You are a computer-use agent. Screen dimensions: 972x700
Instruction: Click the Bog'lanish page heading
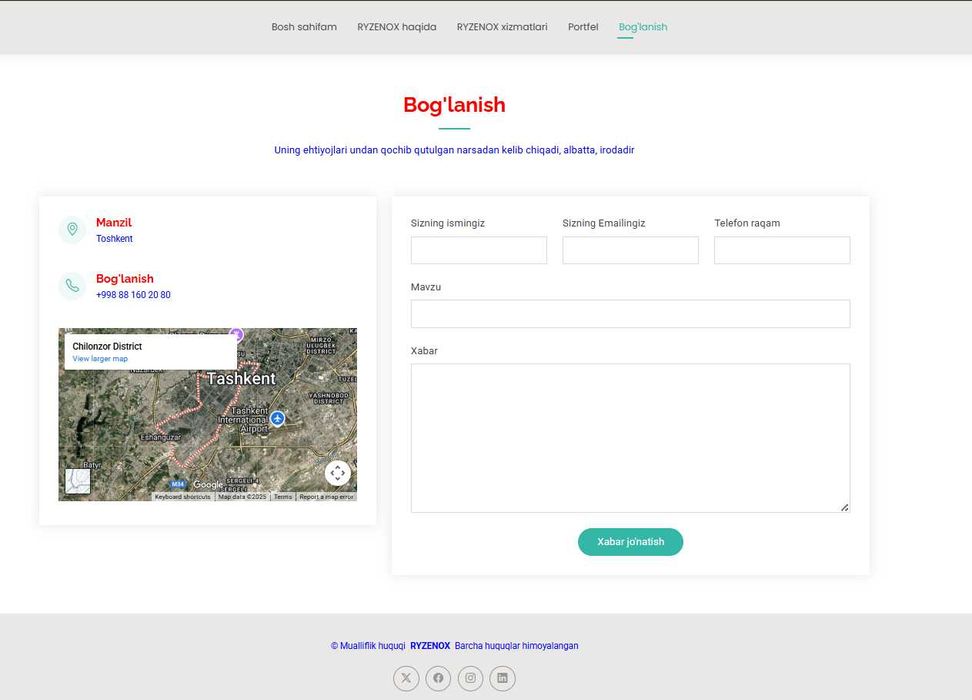454,105
